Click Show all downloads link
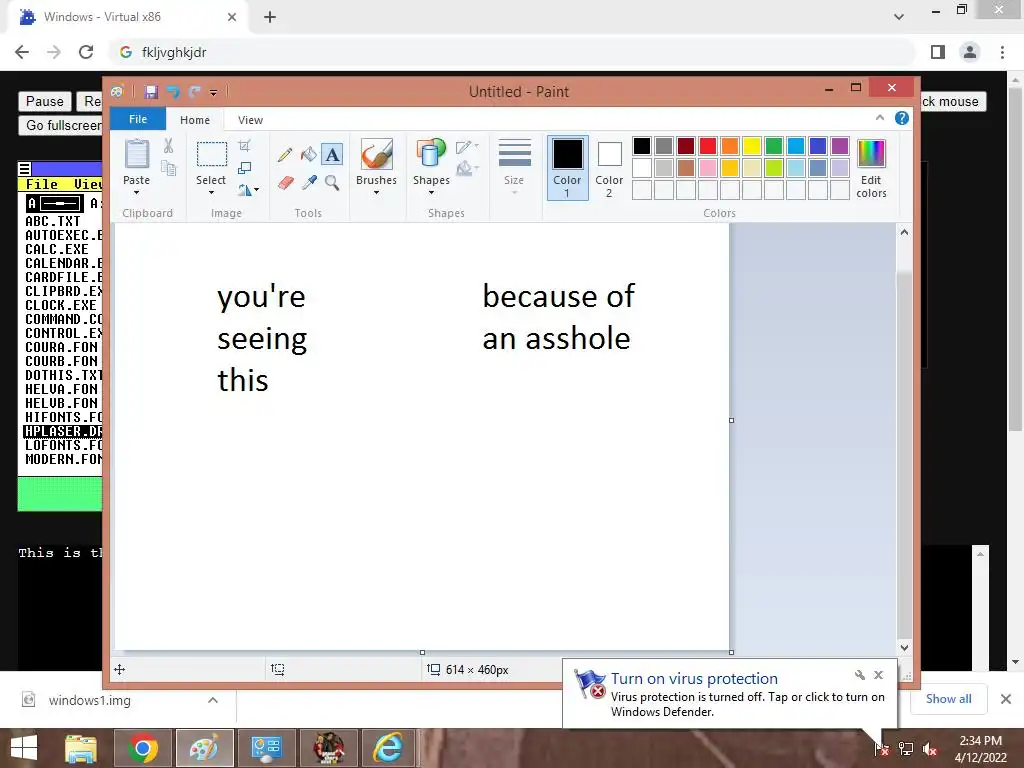Image resolution: width=1024 pixels, height=768 pixels. tap(948, 699)
